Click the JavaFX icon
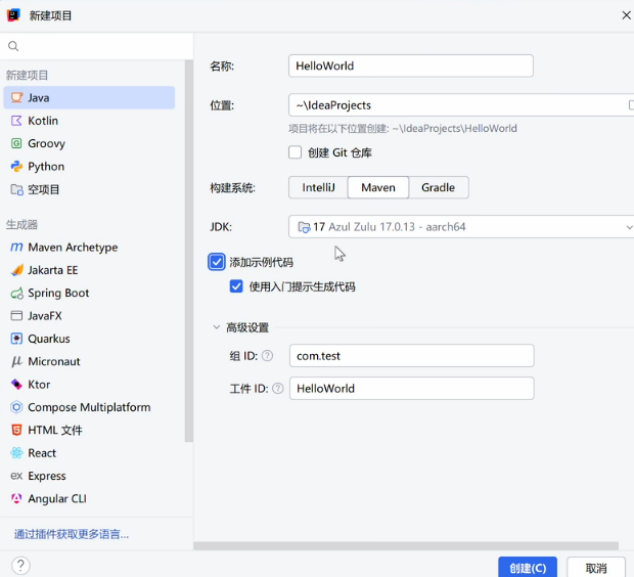Image resolution: width=634 pixels, height=577 pixels. coord(17,315)
